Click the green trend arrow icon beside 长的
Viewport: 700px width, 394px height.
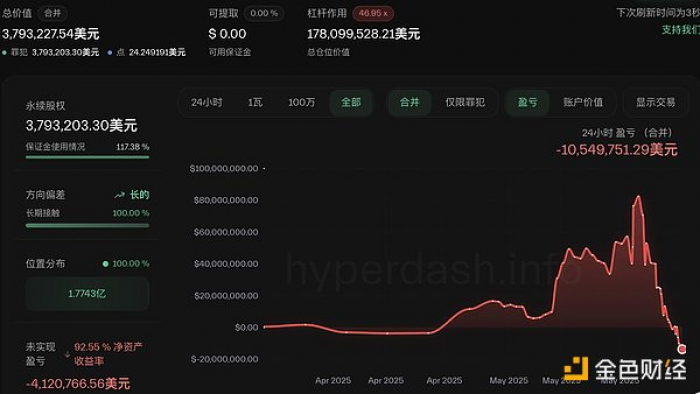pos(119,195)
